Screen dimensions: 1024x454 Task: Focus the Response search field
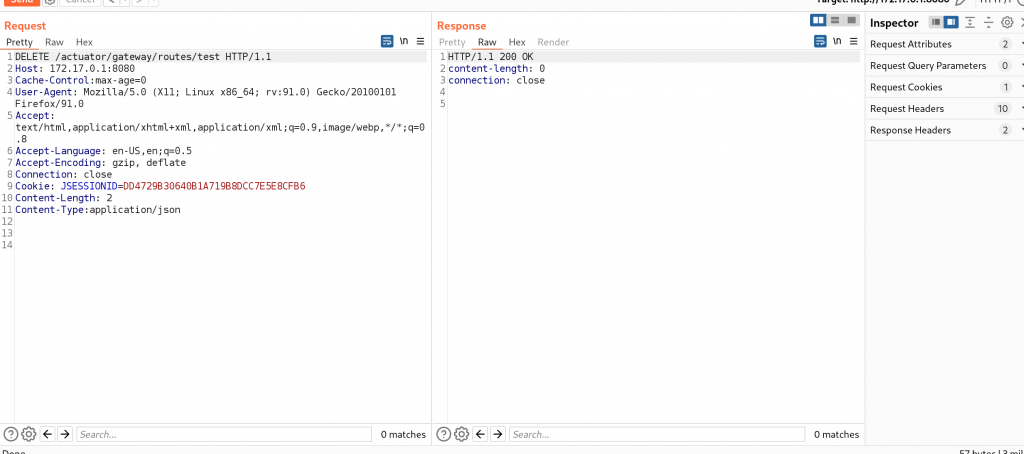[x=657, y=434]
